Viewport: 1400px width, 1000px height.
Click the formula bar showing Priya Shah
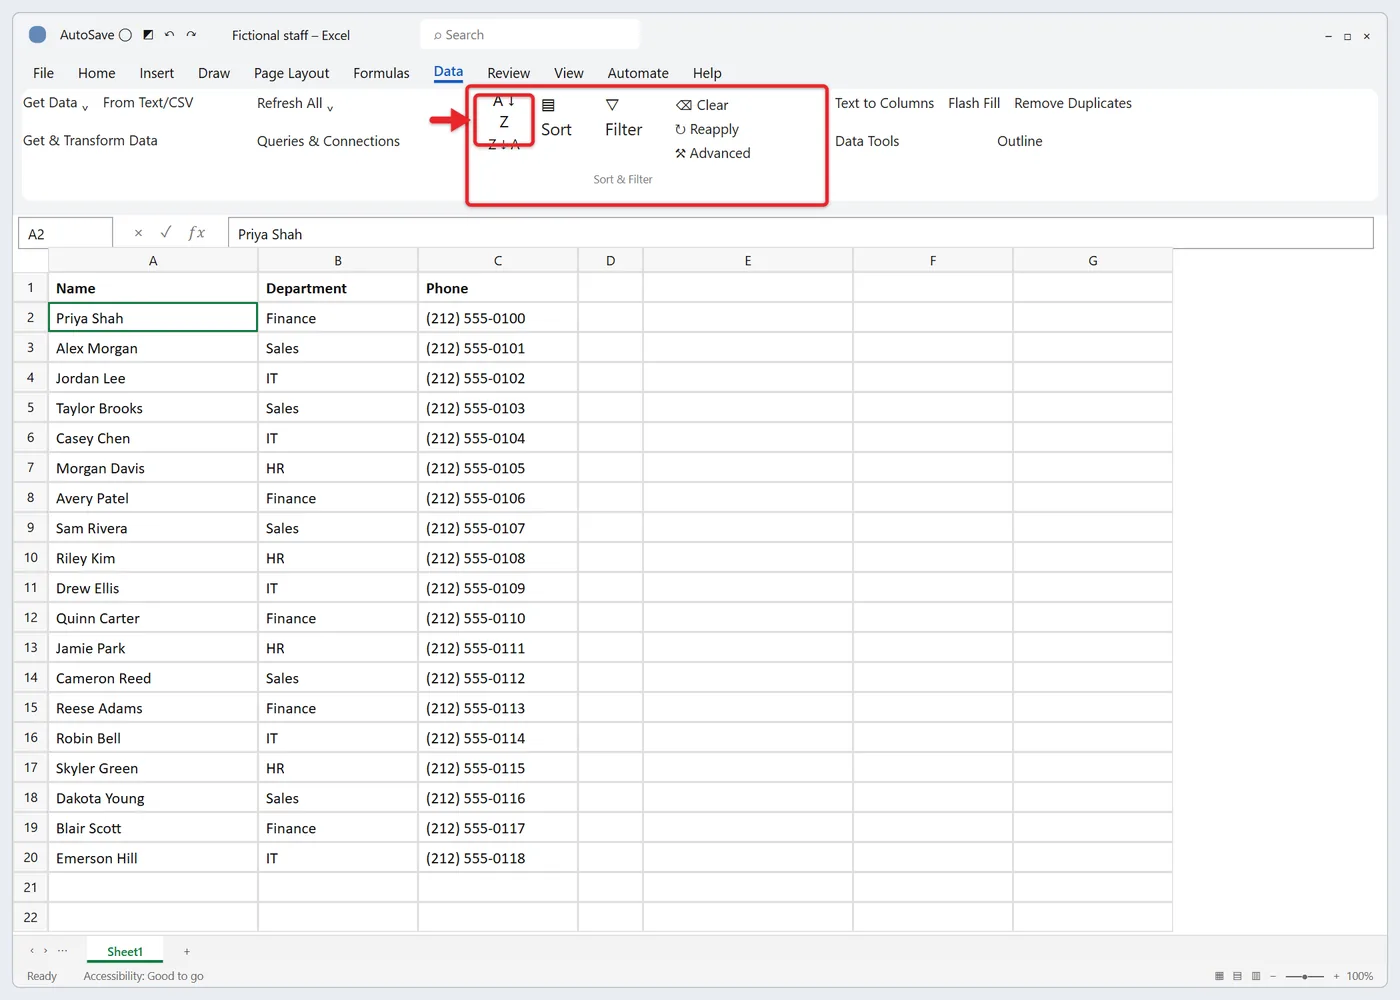(800, 233)
